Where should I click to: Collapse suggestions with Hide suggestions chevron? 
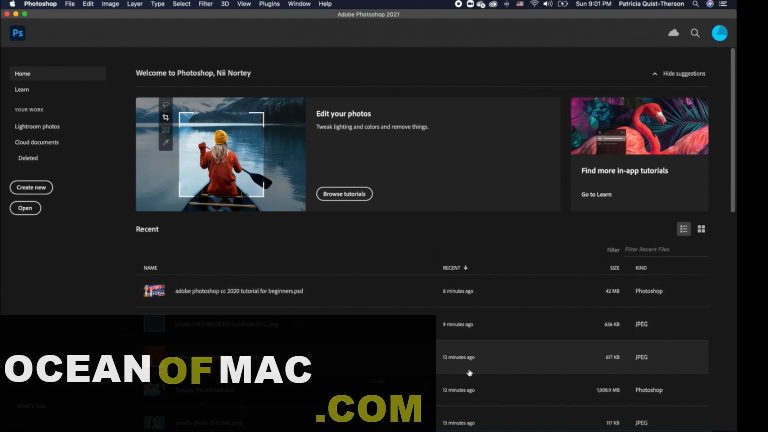pyautogui.click(x=654, y=74)
